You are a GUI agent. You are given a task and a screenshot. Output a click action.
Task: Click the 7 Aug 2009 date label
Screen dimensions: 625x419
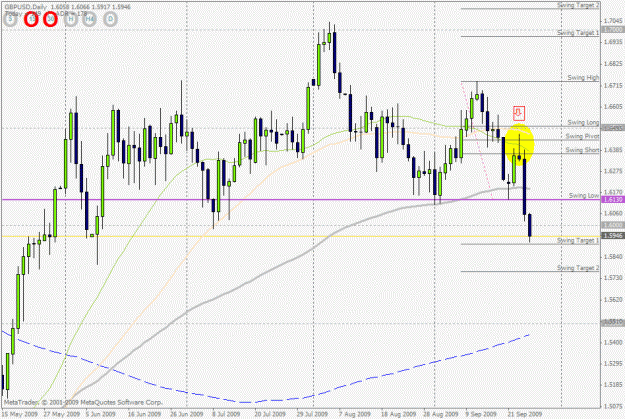(354, 414)
